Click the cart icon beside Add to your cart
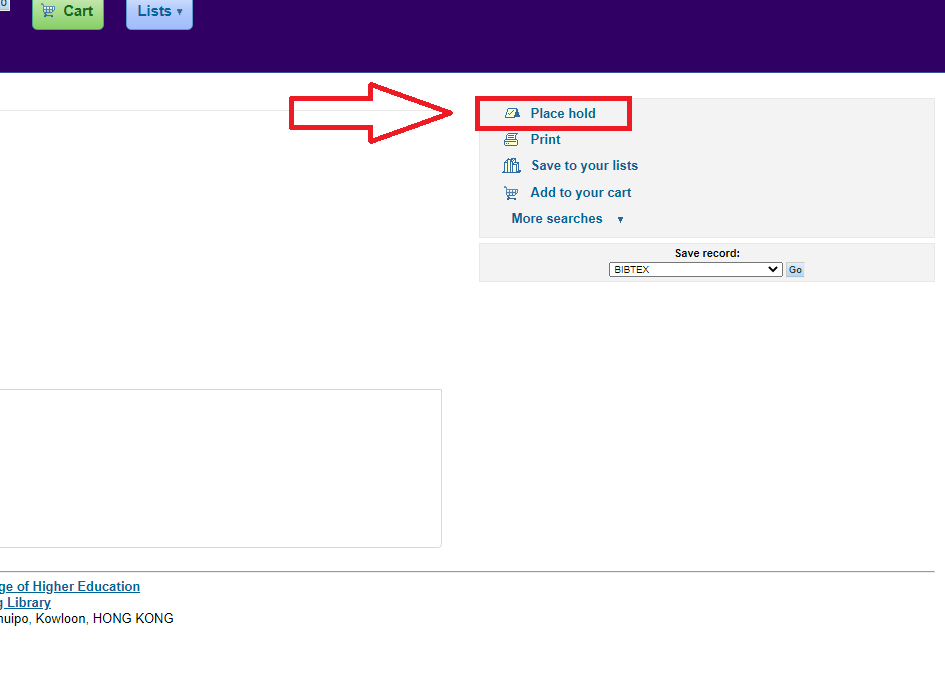The image size is (945, 680). 511,193
